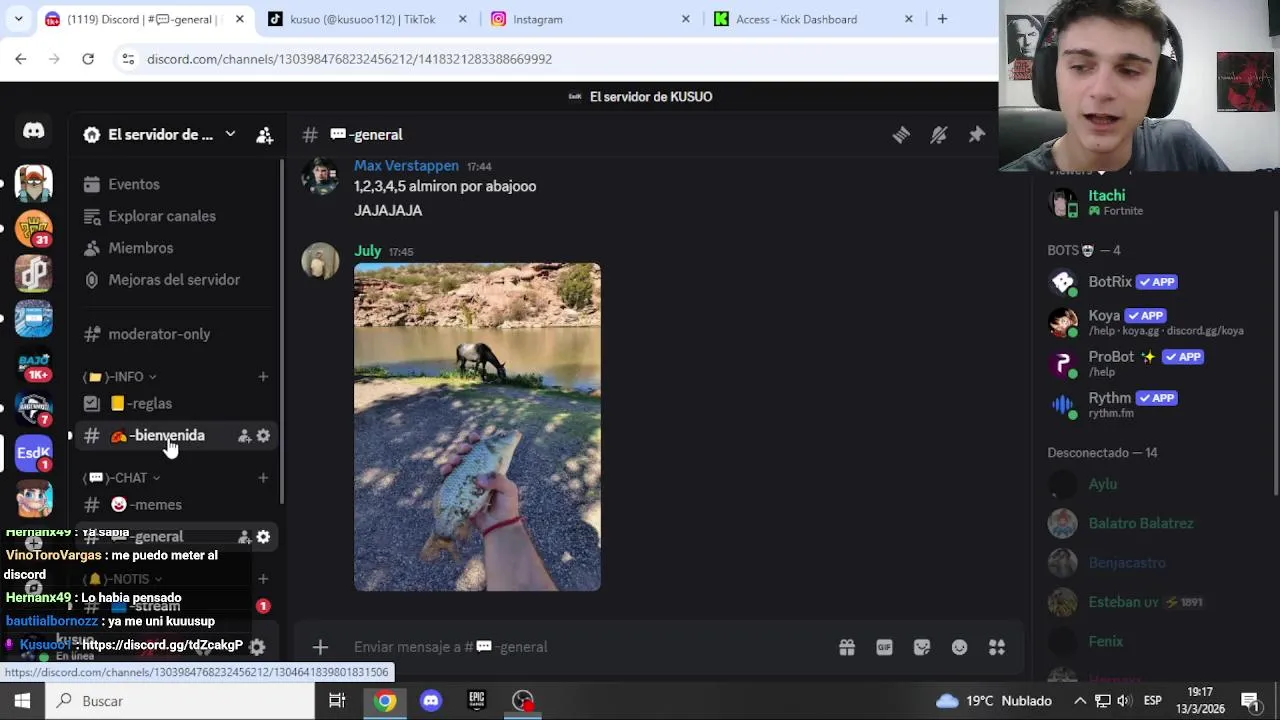
Task: Click the invite people icon beside server name
Action: (265, 135)
